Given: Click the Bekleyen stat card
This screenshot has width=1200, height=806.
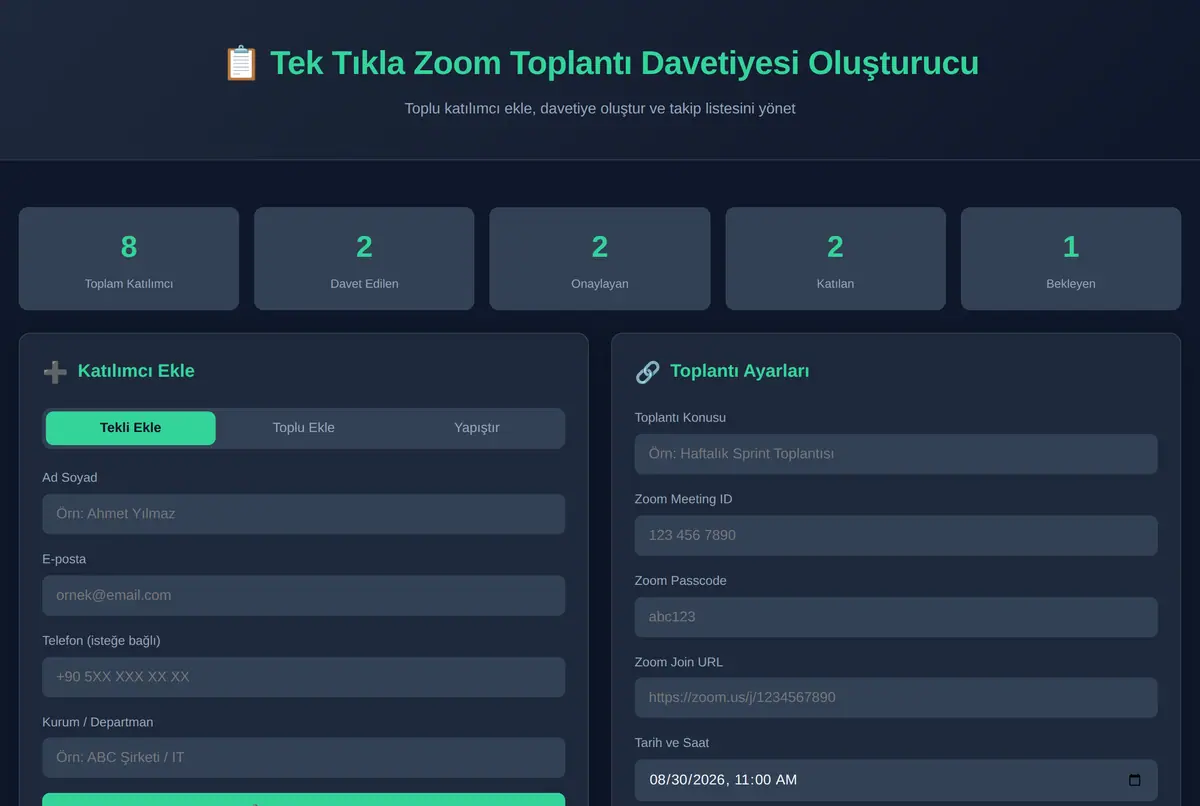Looking at the screenshot, I should click(x=1071, y=259).
